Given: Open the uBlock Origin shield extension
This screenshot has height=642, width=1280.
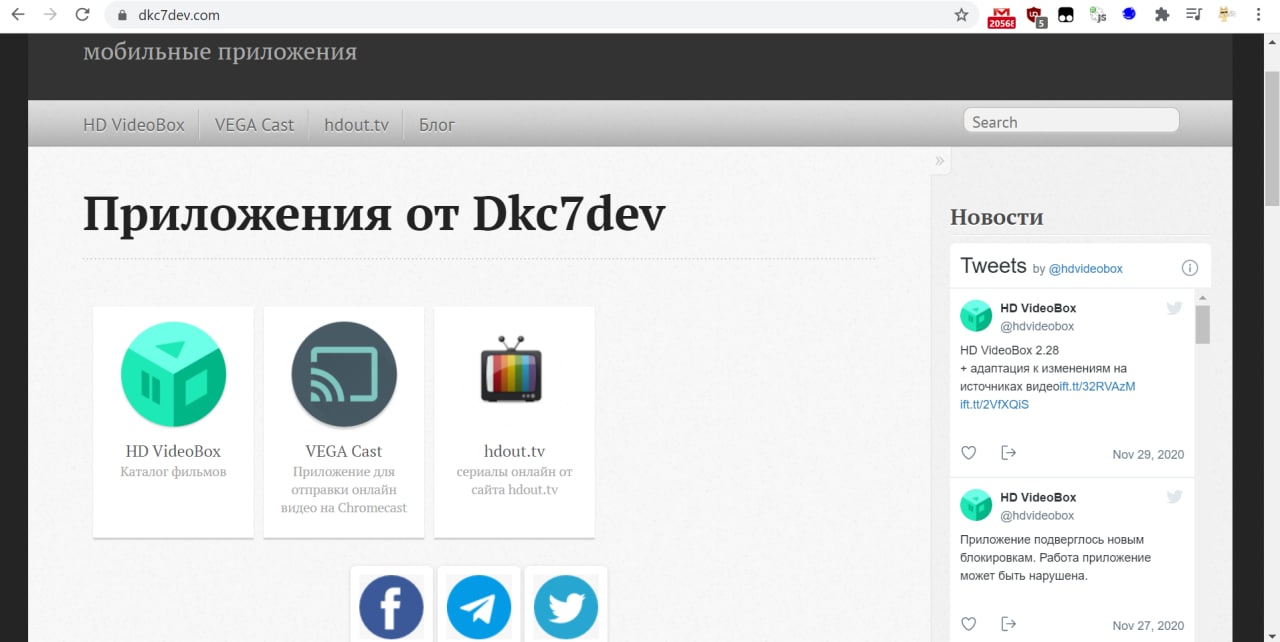Looking at the screenshot, I should point(1035,16).
